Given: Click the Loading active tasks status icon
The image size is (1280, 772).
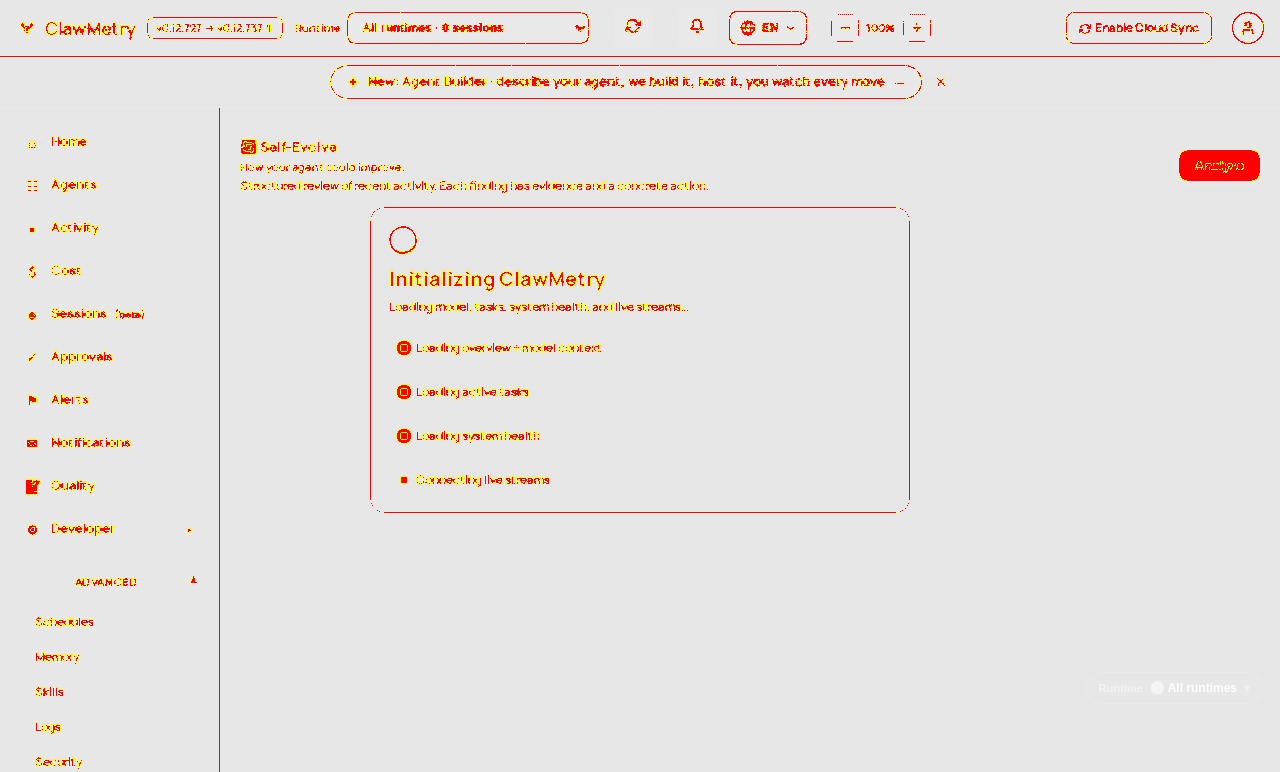Looking at the screenshot, I should point(404,392).
